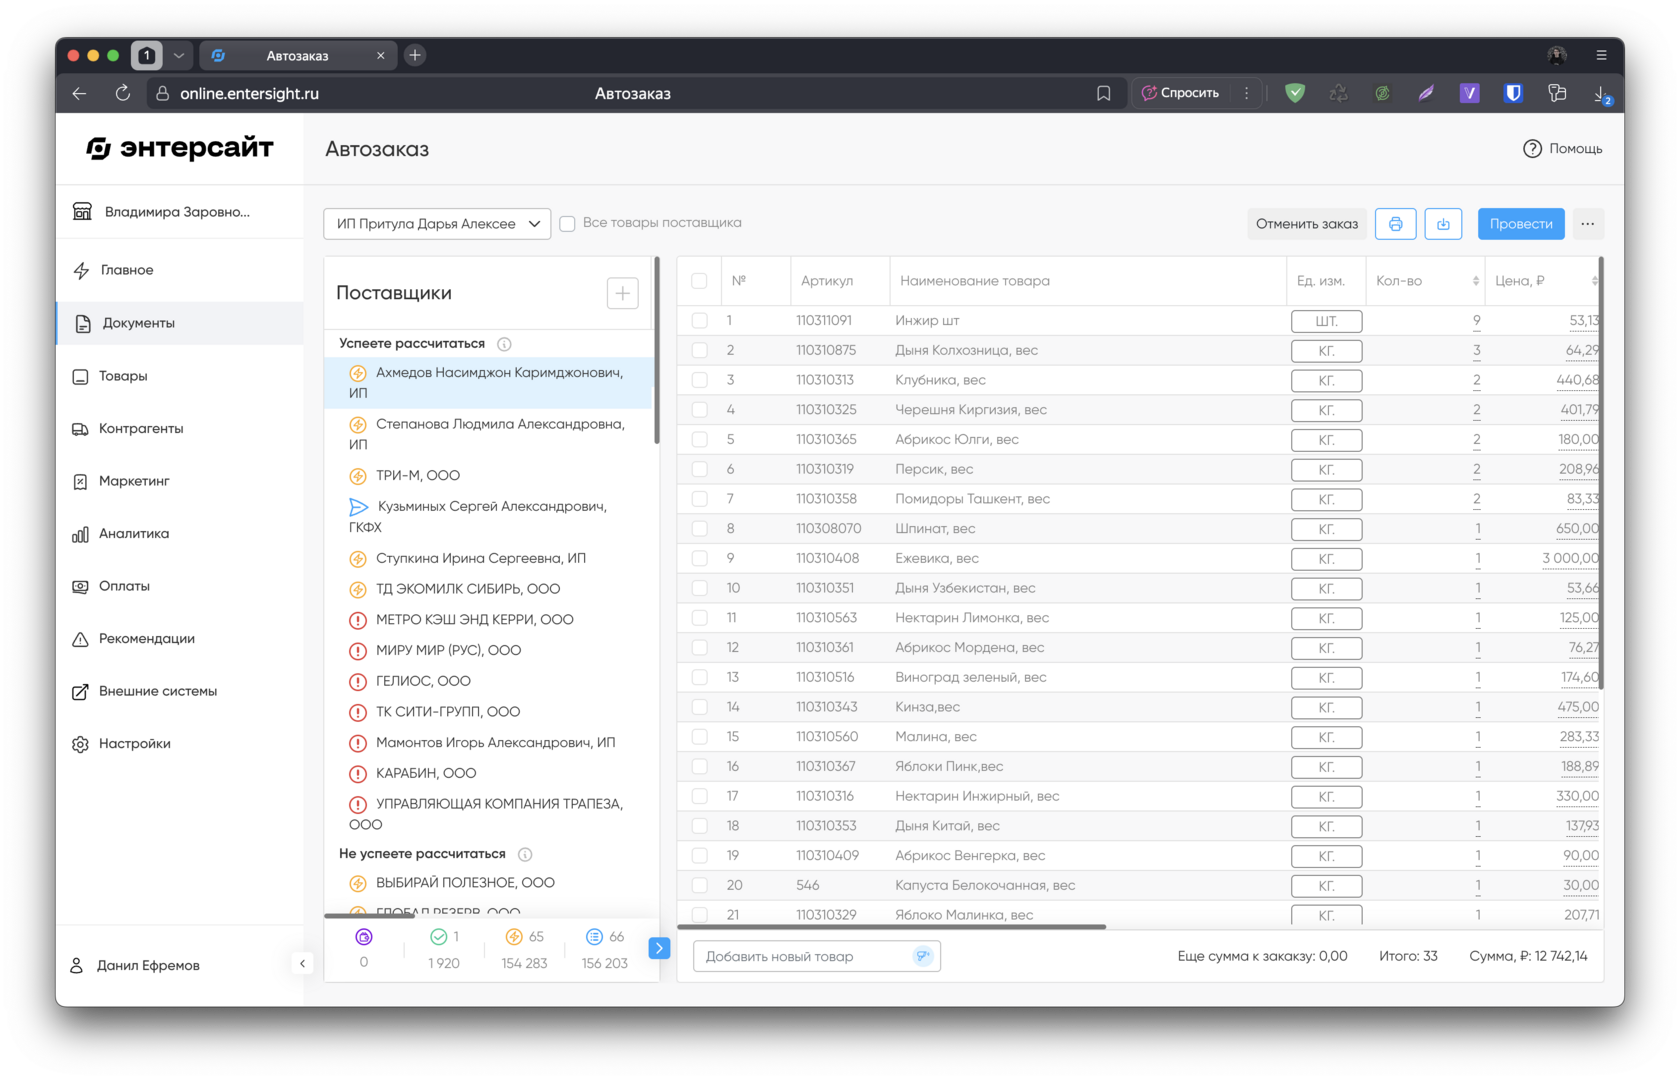Check the row checkbox for Персик, вес
This screenshot has height=1080, width=1680.
(x=700, y=469)
